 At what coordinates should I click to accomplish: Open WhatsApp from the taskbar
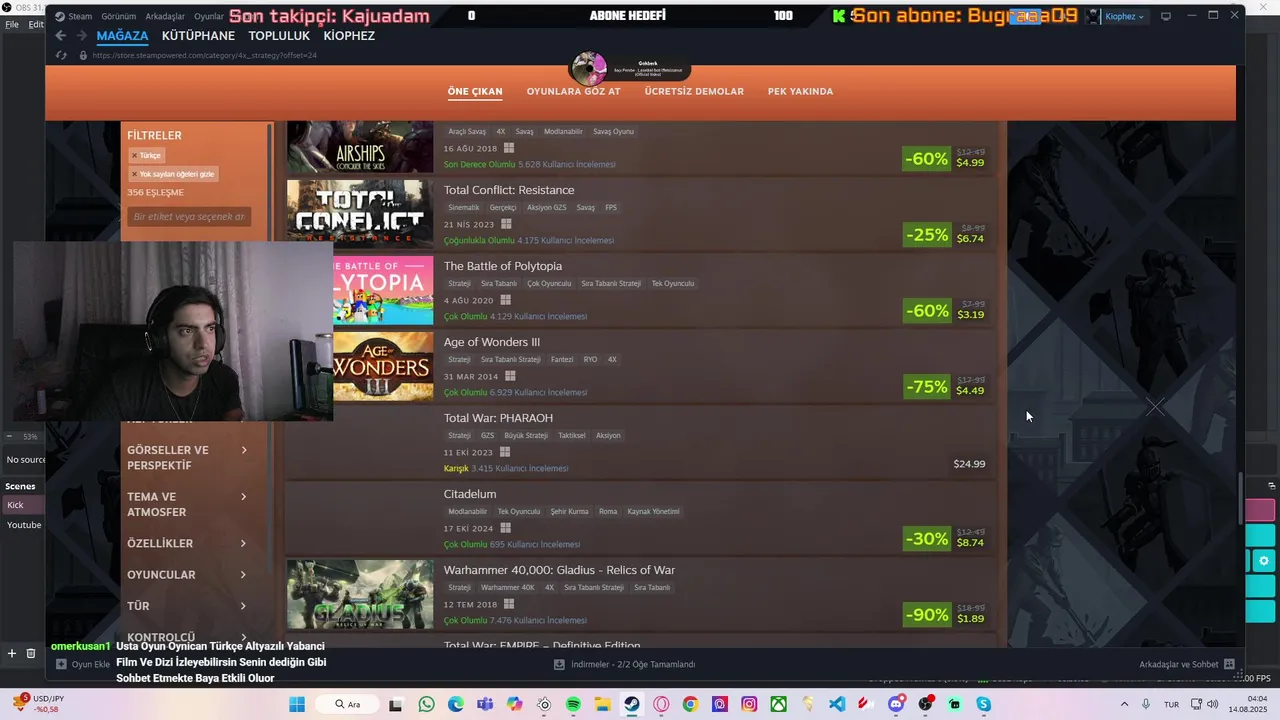[427, 704]
